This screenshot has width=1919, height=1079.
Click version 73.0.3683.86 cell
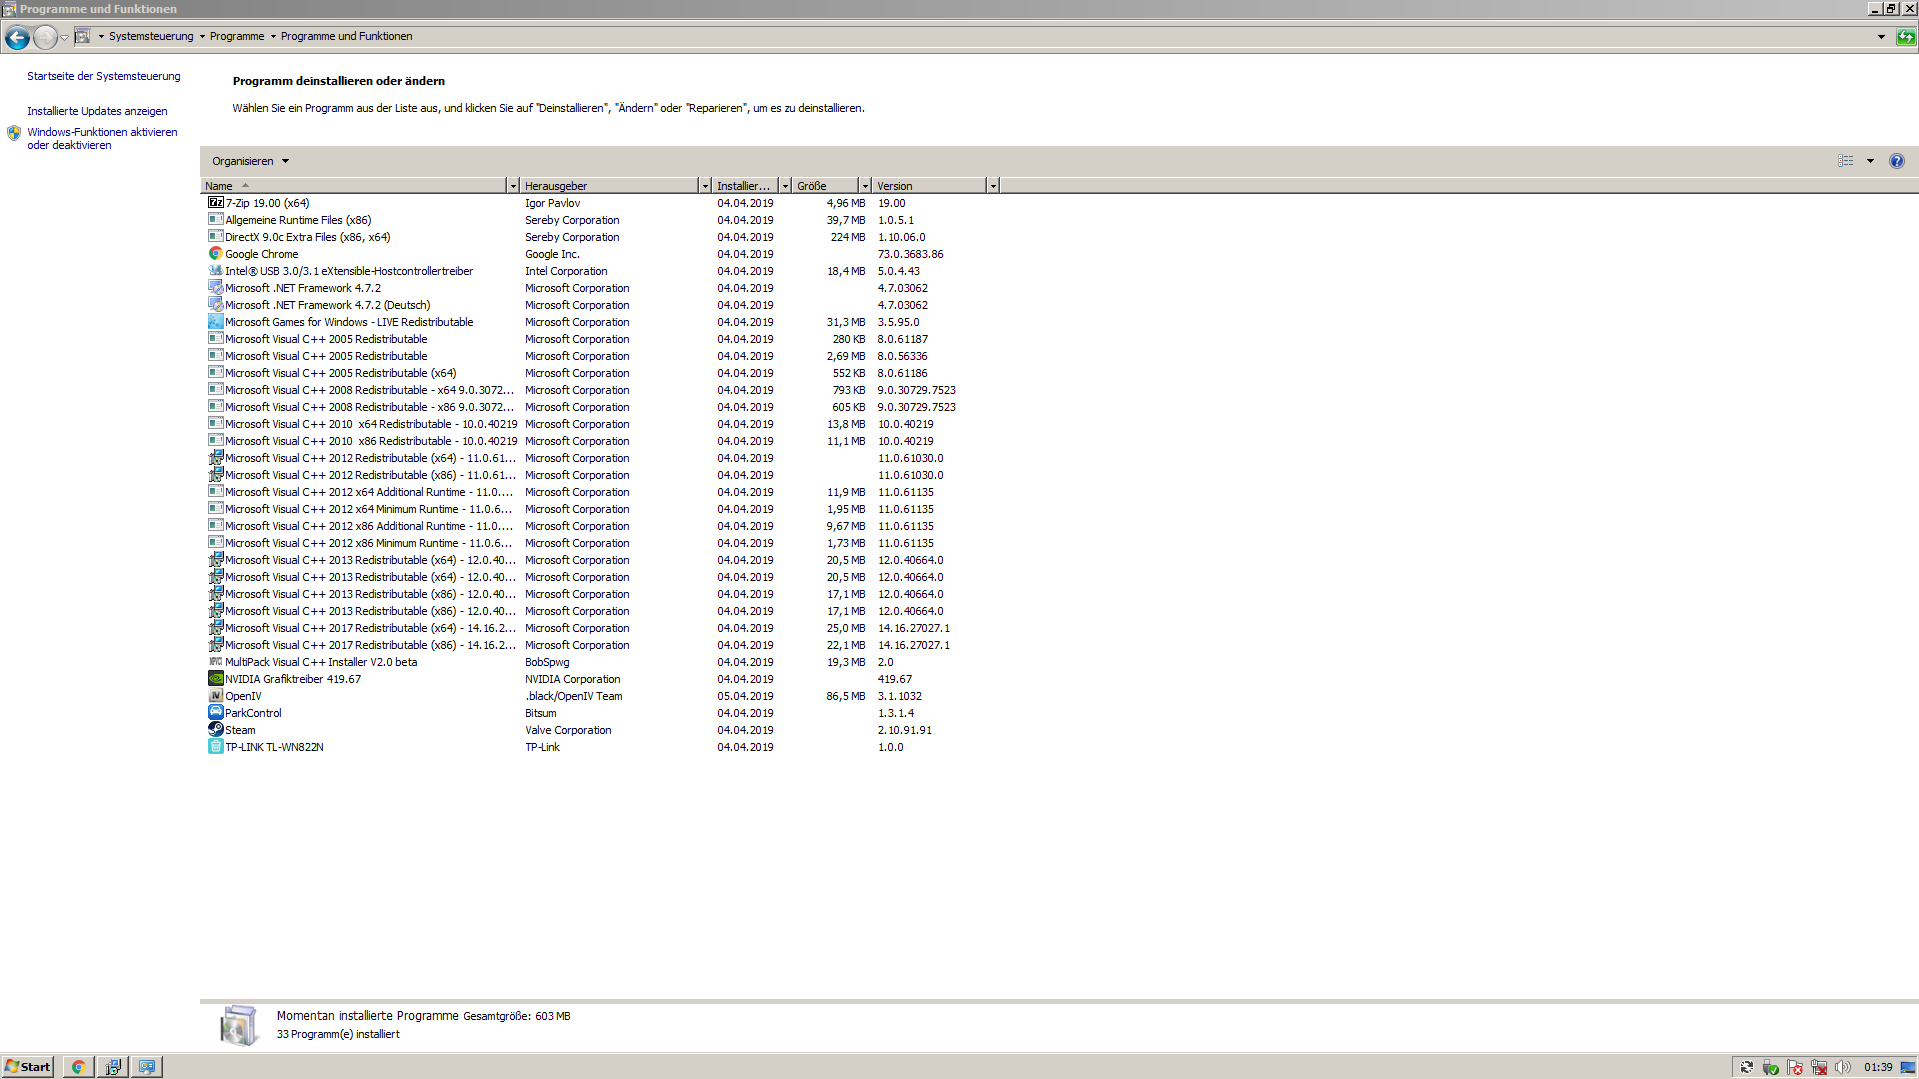click(x=910, y=254)
